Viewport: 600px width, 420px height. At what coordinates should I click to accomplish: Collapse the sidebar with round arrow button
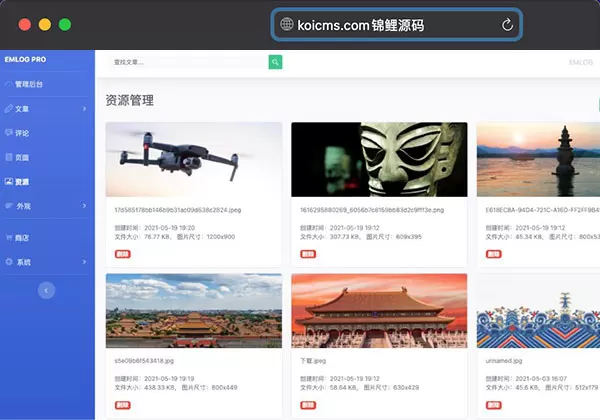pos(46,290)
